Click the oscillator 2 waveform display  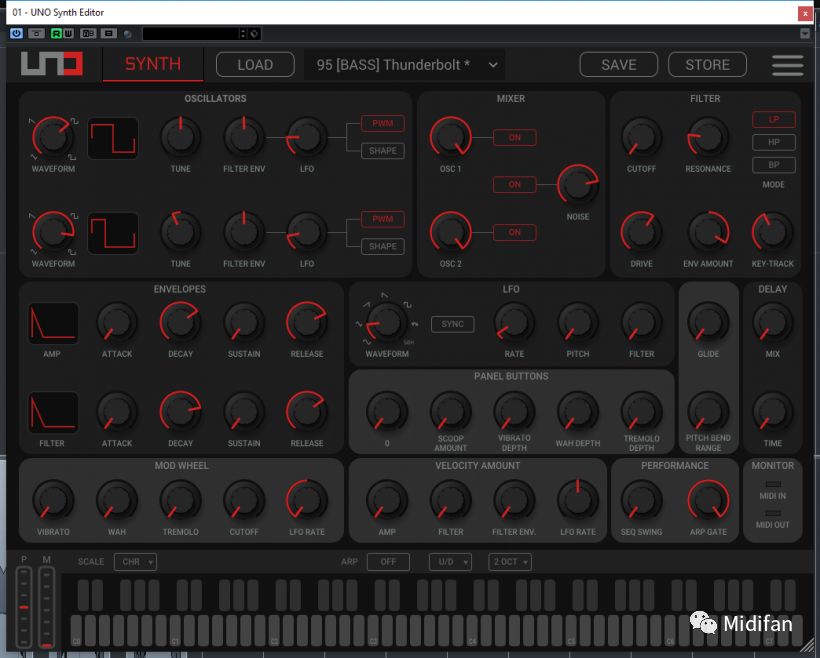click(112, 233)
